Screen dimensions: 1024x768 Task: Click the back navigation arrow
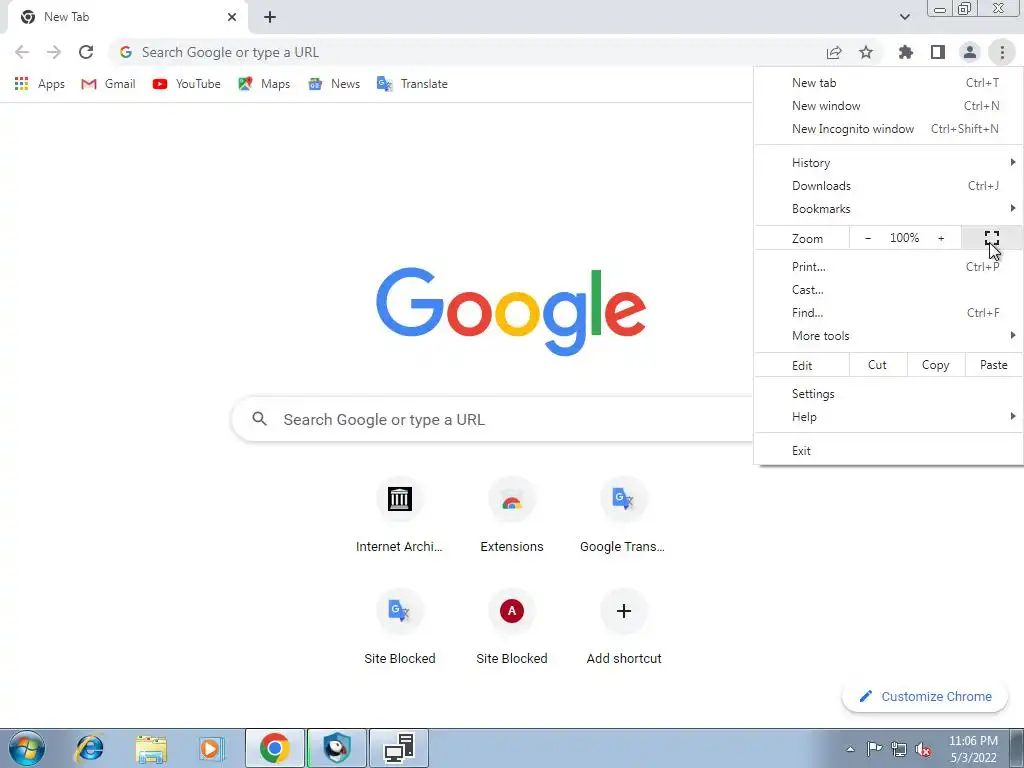tap(22, 52)
